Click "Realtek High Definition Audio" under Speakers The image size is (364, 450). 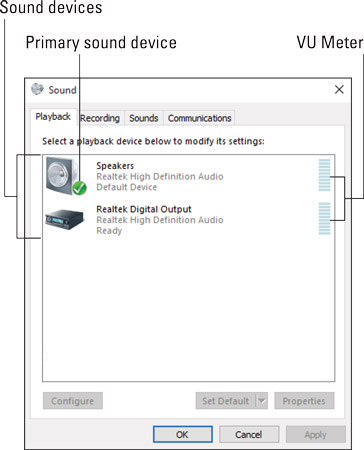tap(160, 176)
